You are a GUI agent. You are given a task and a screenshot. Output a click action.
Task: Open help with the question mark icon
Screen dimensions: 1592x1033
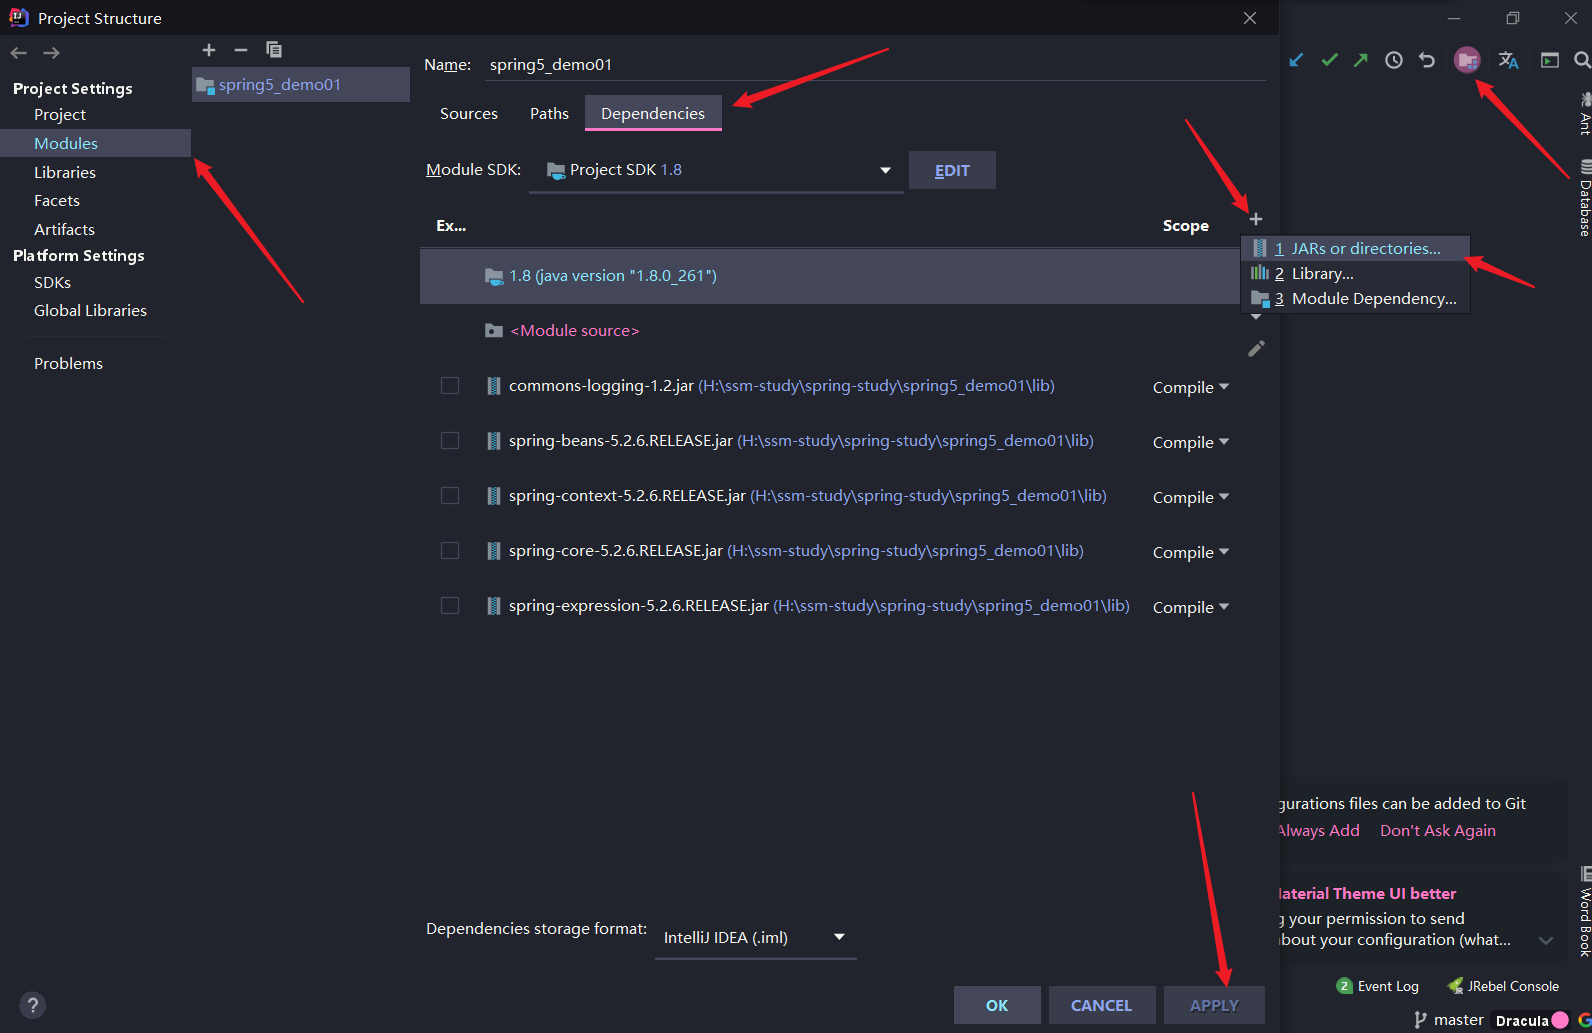click(32, 1005)
